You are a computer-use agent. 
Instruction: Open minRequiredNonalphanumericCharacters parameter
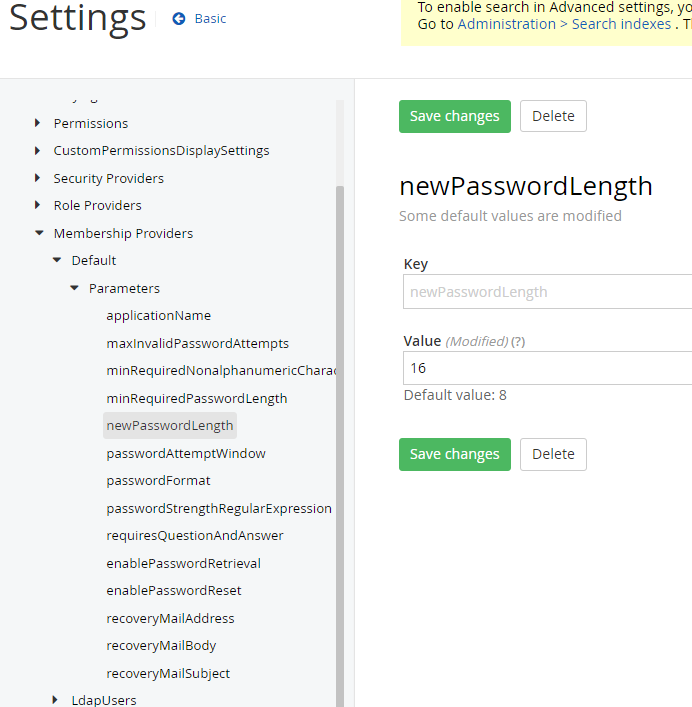[x=221, y=371]
